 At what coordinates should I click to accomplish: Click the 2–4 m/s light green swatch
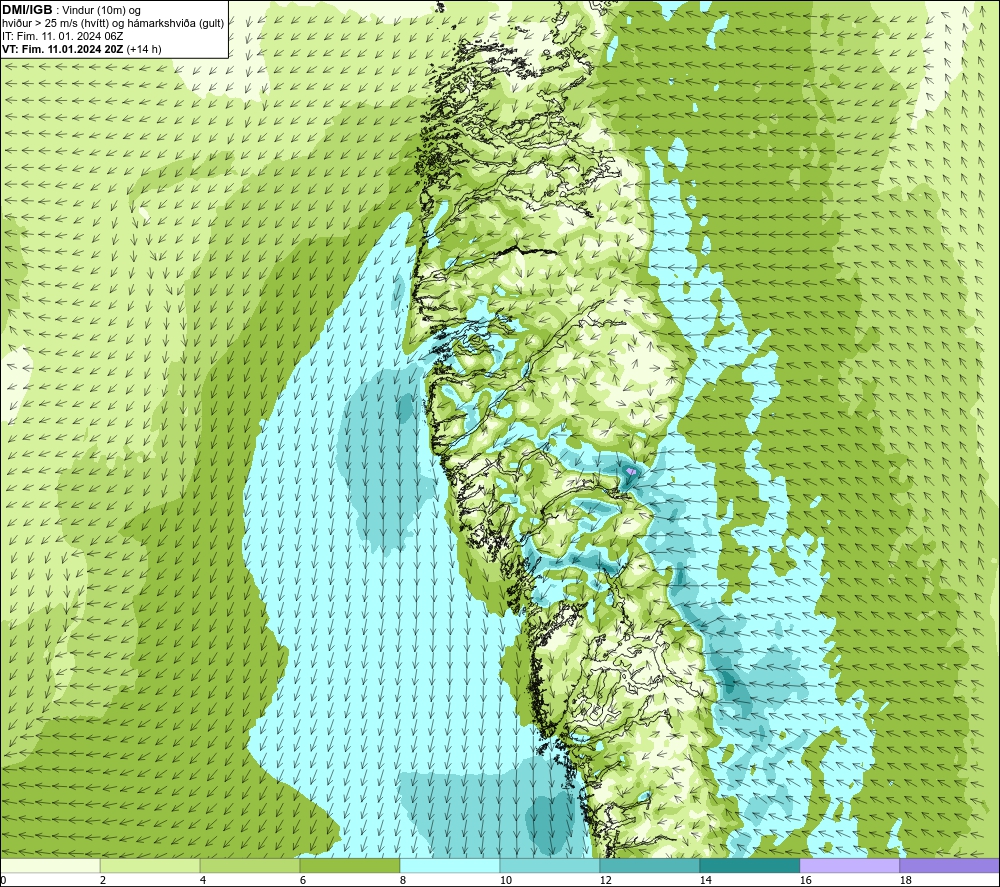[150, 865]
